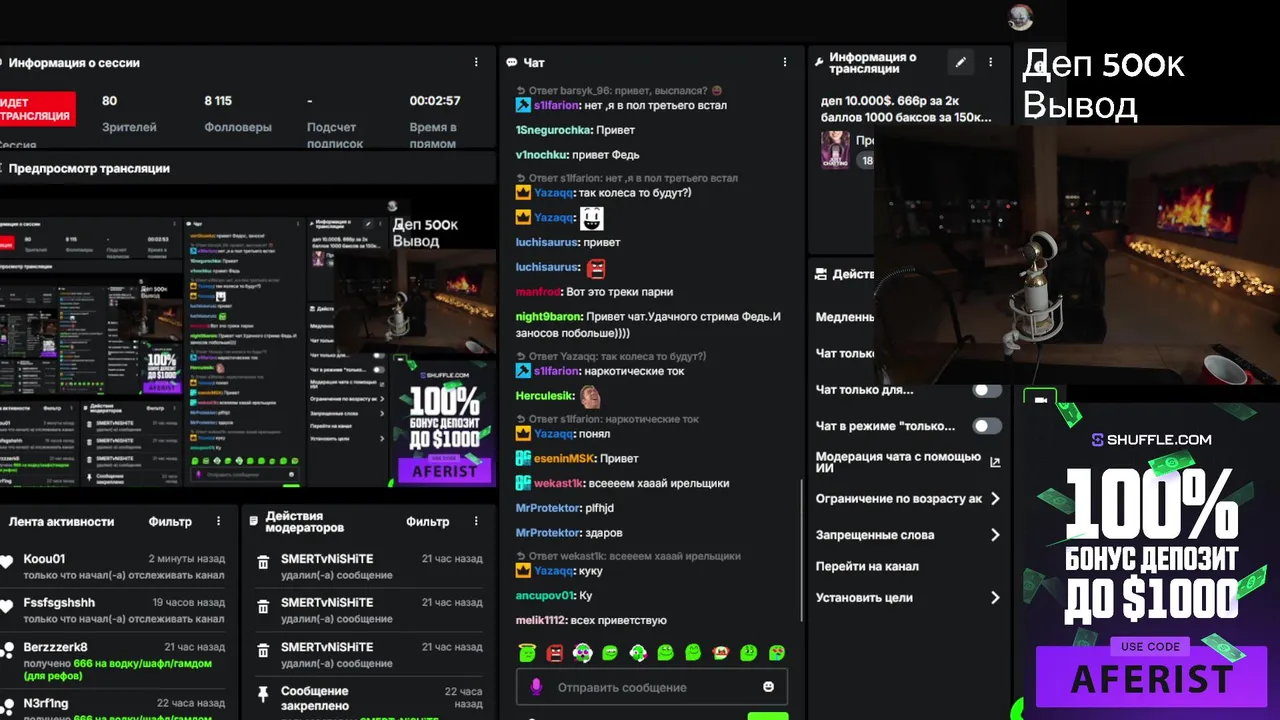
Task: Click username 1Snegurochka in chat
Action: pos(554,130)
